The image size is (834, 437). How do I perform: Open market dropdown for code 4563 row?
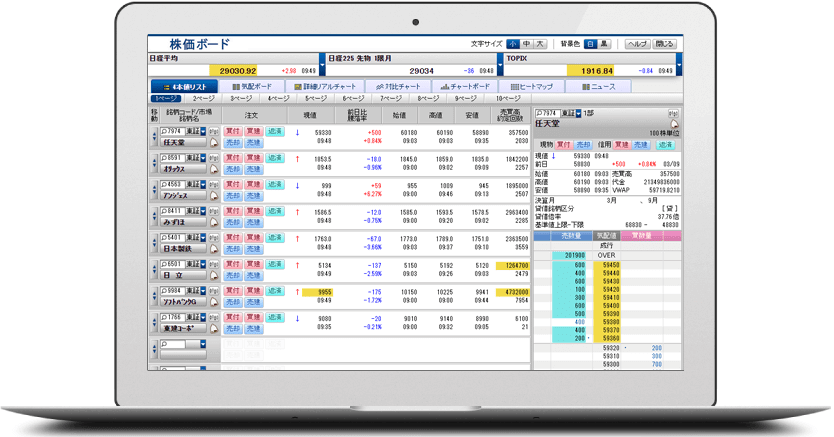(203, 184)
